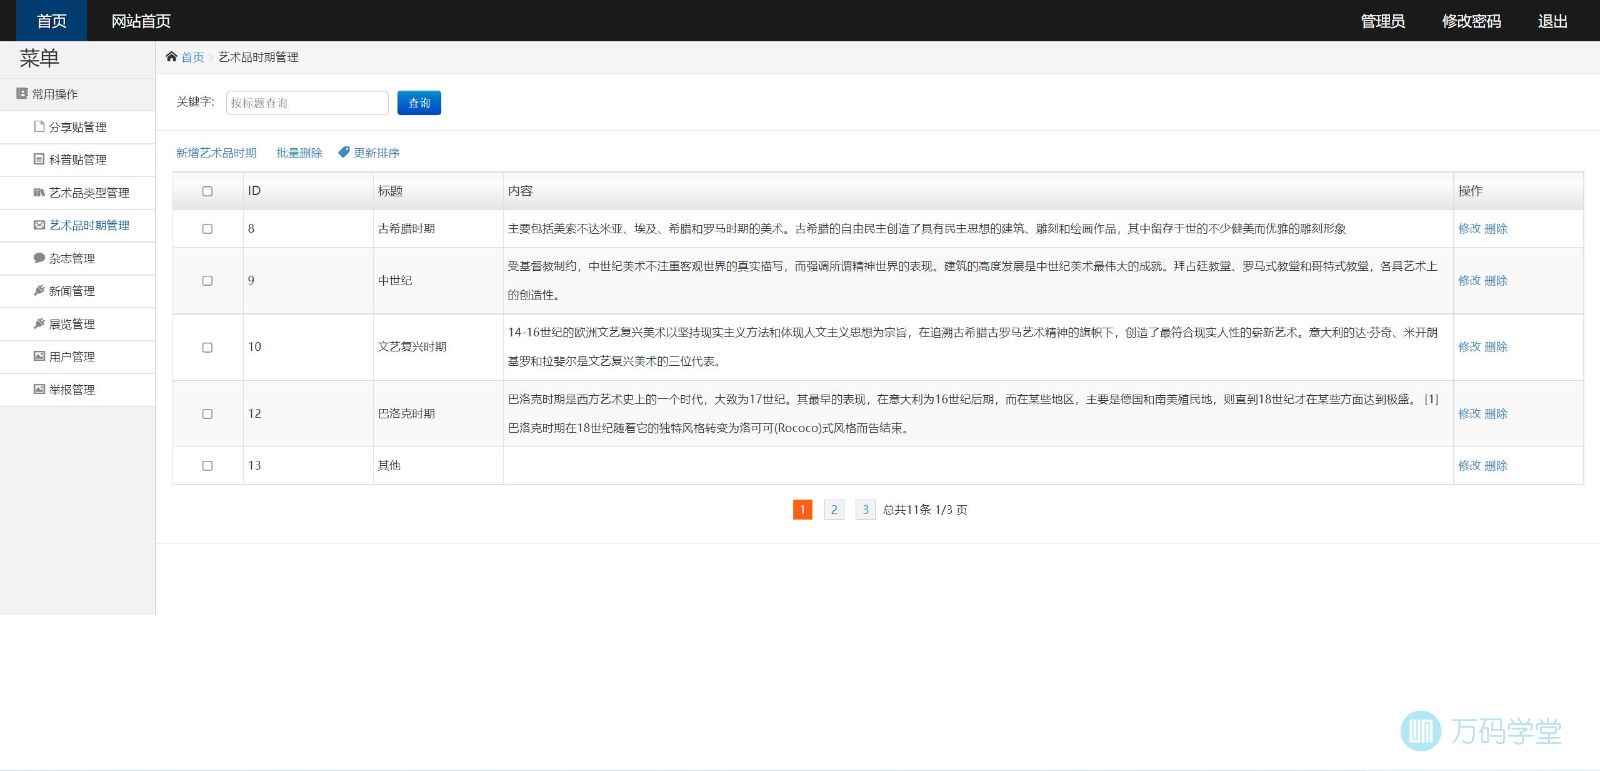Click the blue 查询 search button

[x=419, y=103]
